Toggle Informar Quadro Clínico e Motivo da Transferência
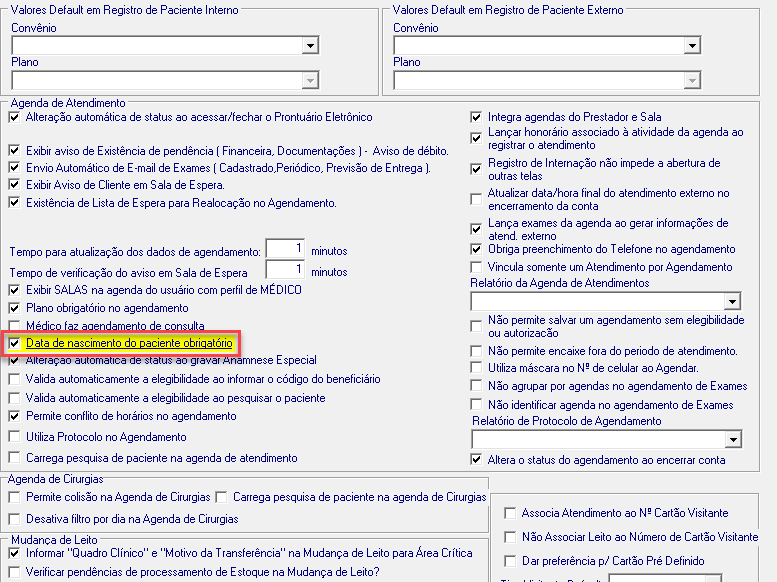The image size is (777, 582). click(x=14, y=553)
